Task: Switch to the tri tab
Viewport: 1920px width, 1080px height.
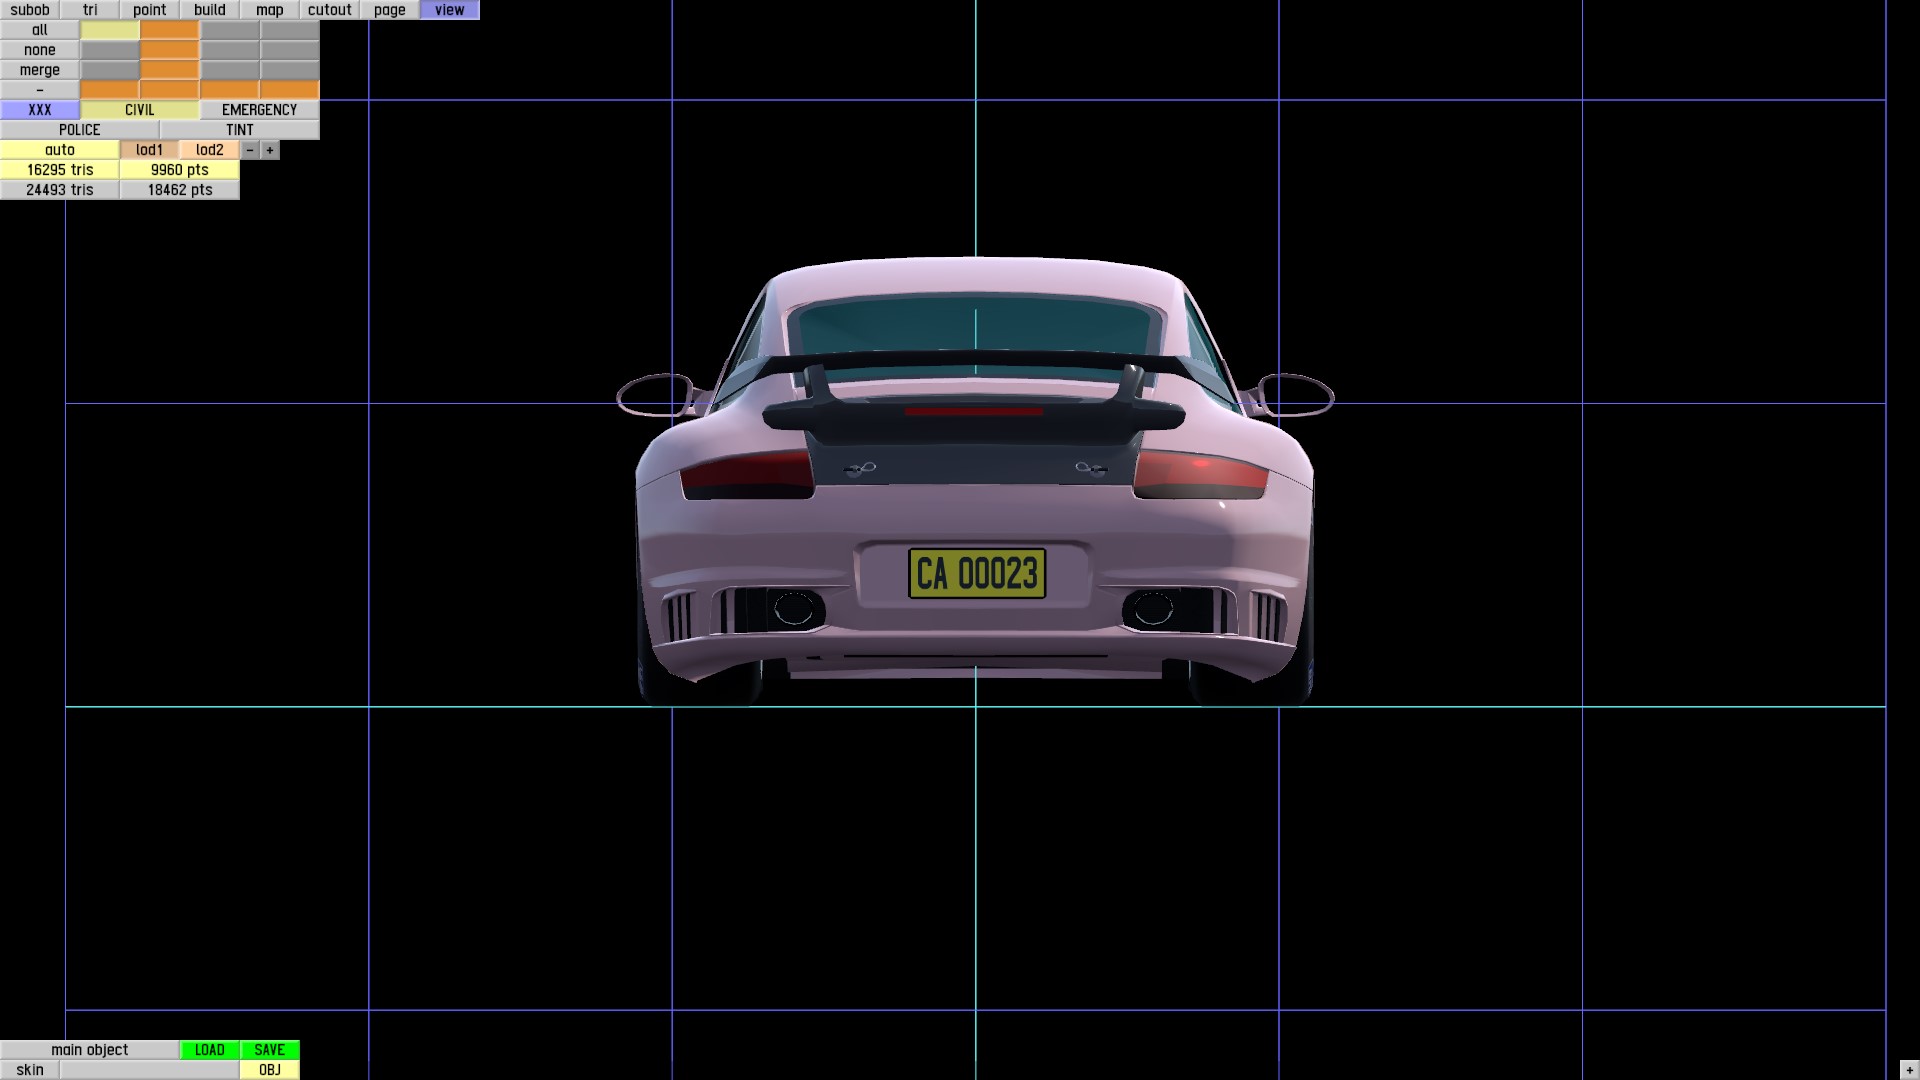Action: pyautogui.click(x=90, y=10)
